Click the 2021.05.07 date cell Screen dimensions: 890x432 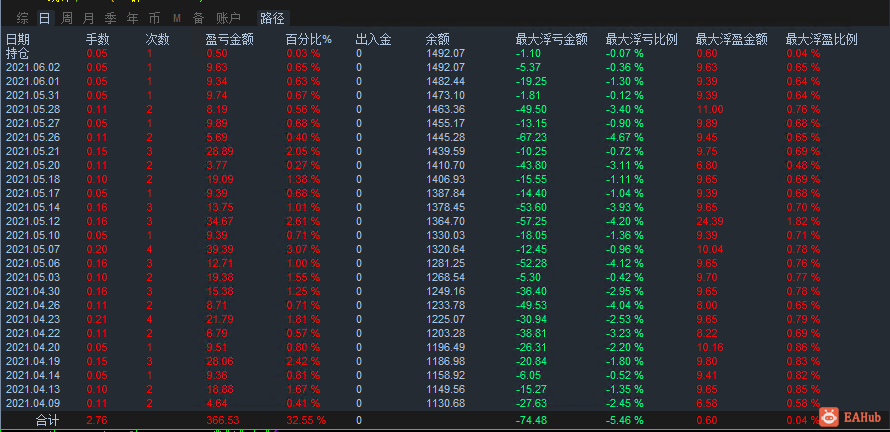tap(32, 249)
